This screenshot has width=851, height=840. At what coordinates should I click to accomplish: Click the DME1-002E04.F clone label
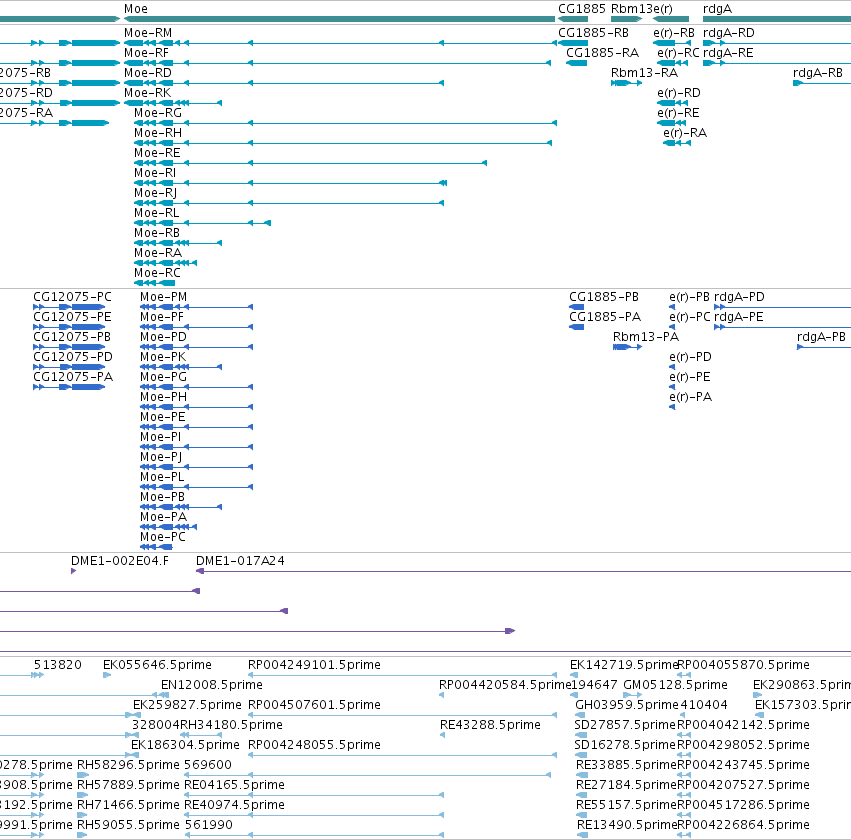coord(120,562)
